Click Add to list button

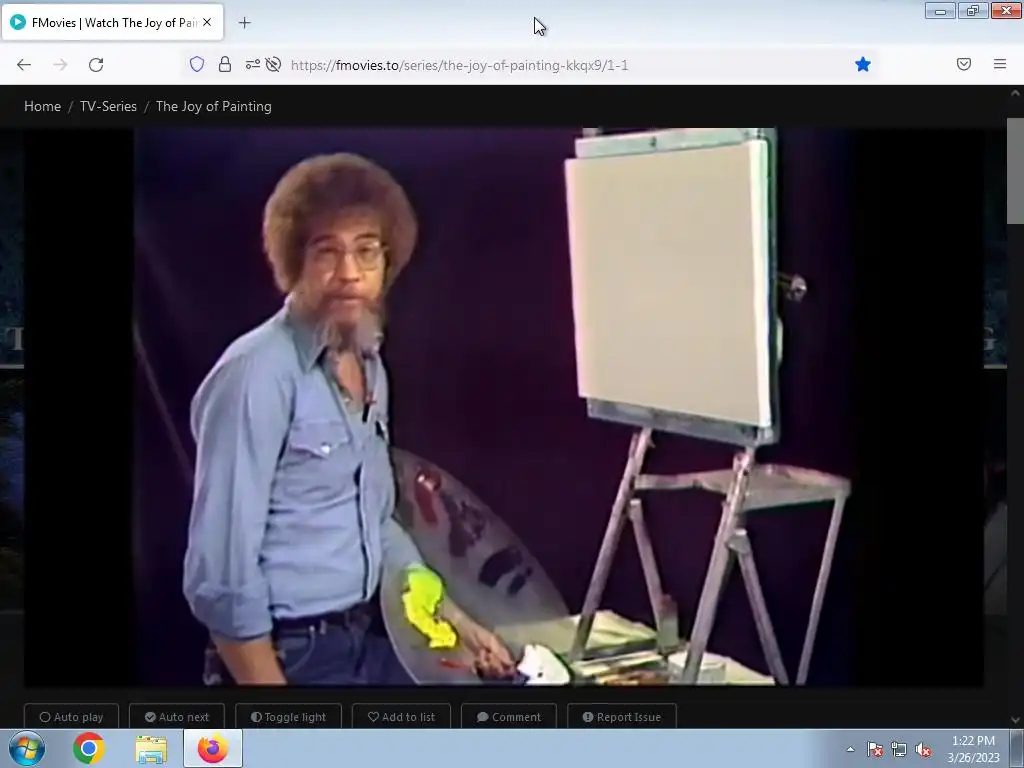click(401, 716)
